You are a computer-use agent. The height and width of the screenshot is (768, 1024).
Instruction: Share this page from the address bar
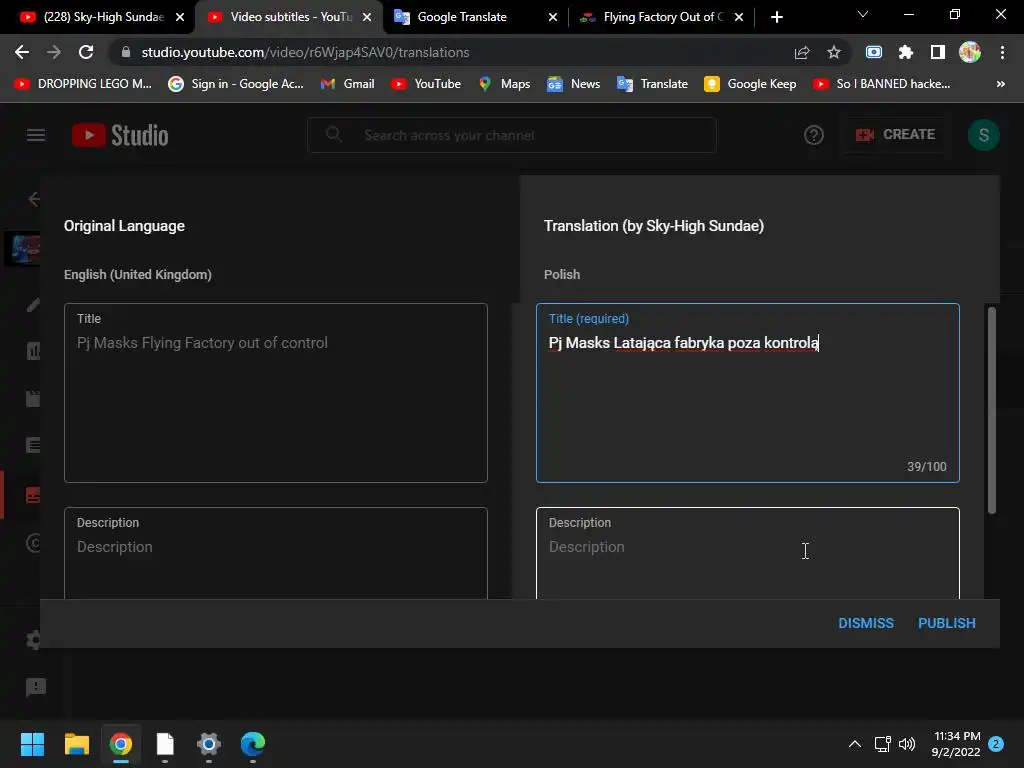tap(802, 52)
